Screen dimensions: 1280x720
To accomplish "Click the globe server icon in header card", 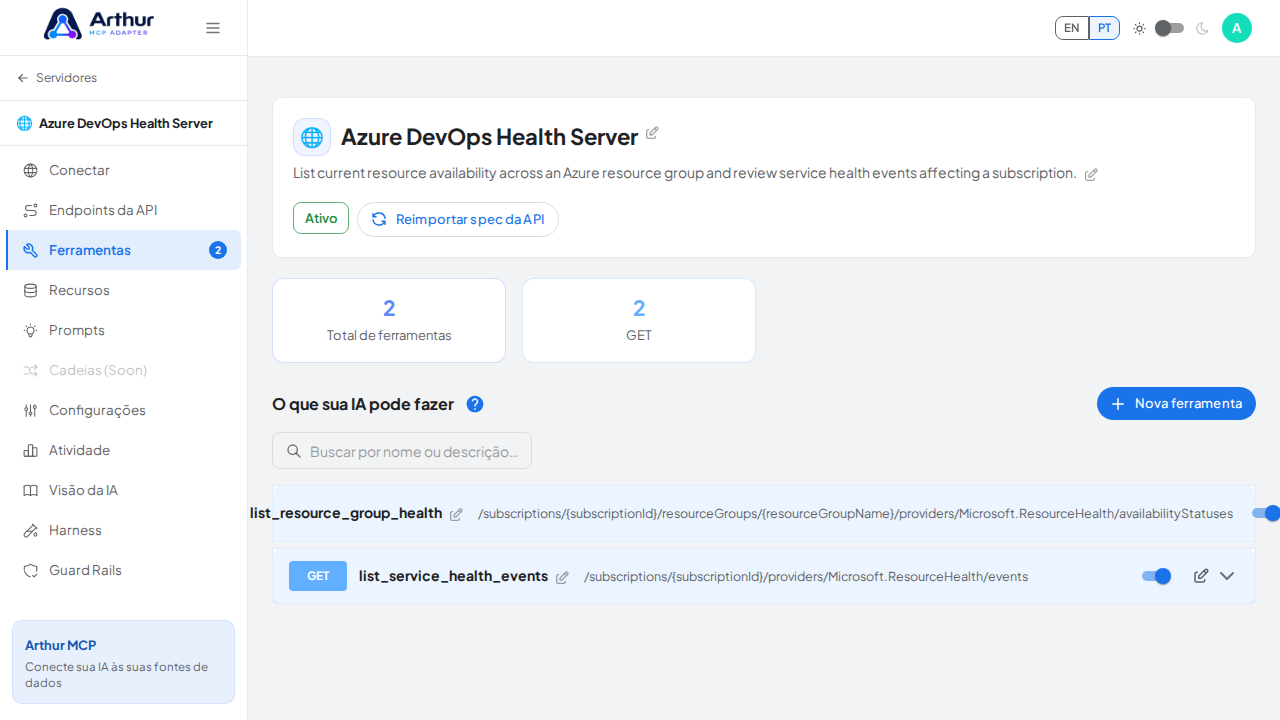I will tap(312, 137).
